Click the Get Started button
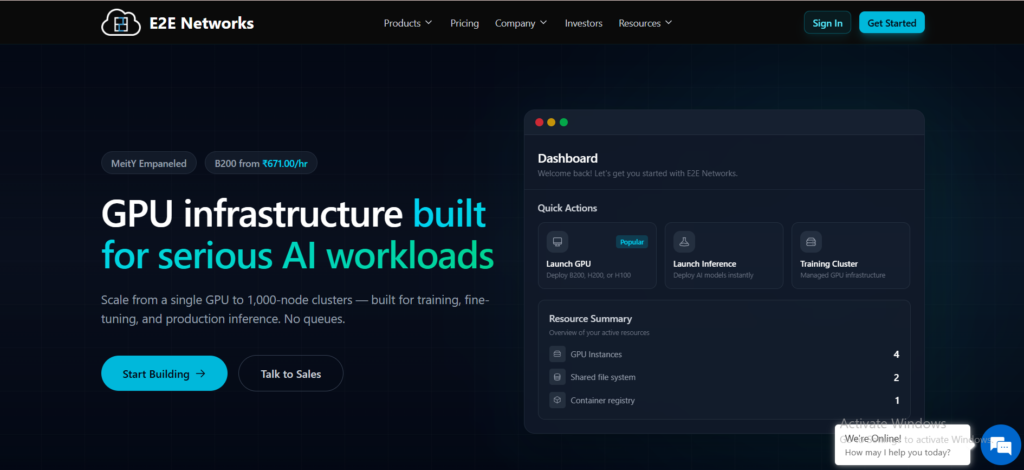The height and width of the screenshot is (470, 1024). 891,23
